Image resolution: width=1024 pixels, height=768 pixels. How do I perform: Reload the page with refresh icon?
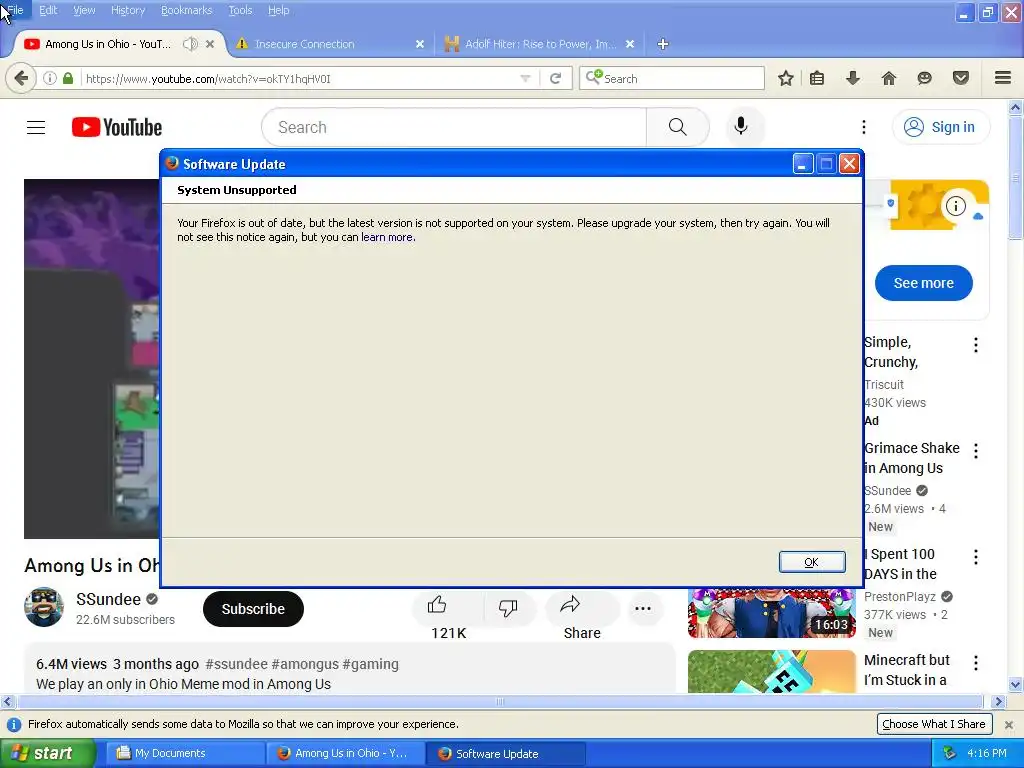tap(556, 78)
